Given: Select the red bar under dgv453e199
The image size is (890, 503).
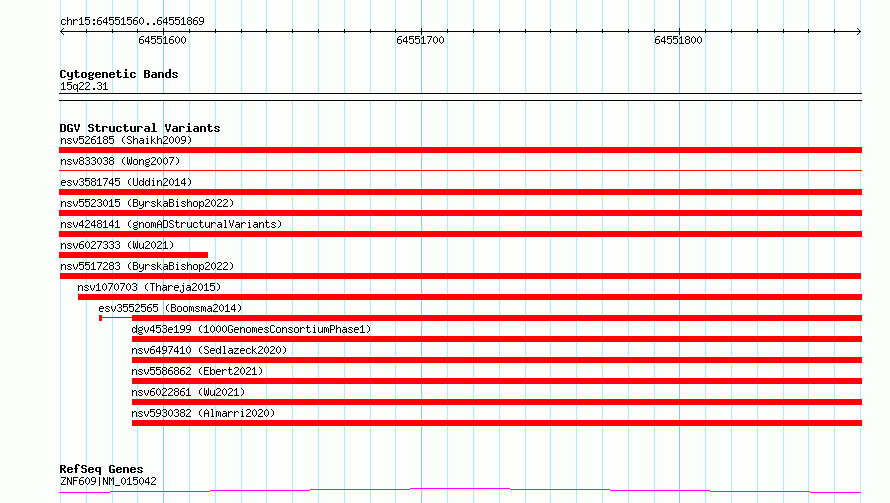Looking at the screenshot, I should 497,339.
